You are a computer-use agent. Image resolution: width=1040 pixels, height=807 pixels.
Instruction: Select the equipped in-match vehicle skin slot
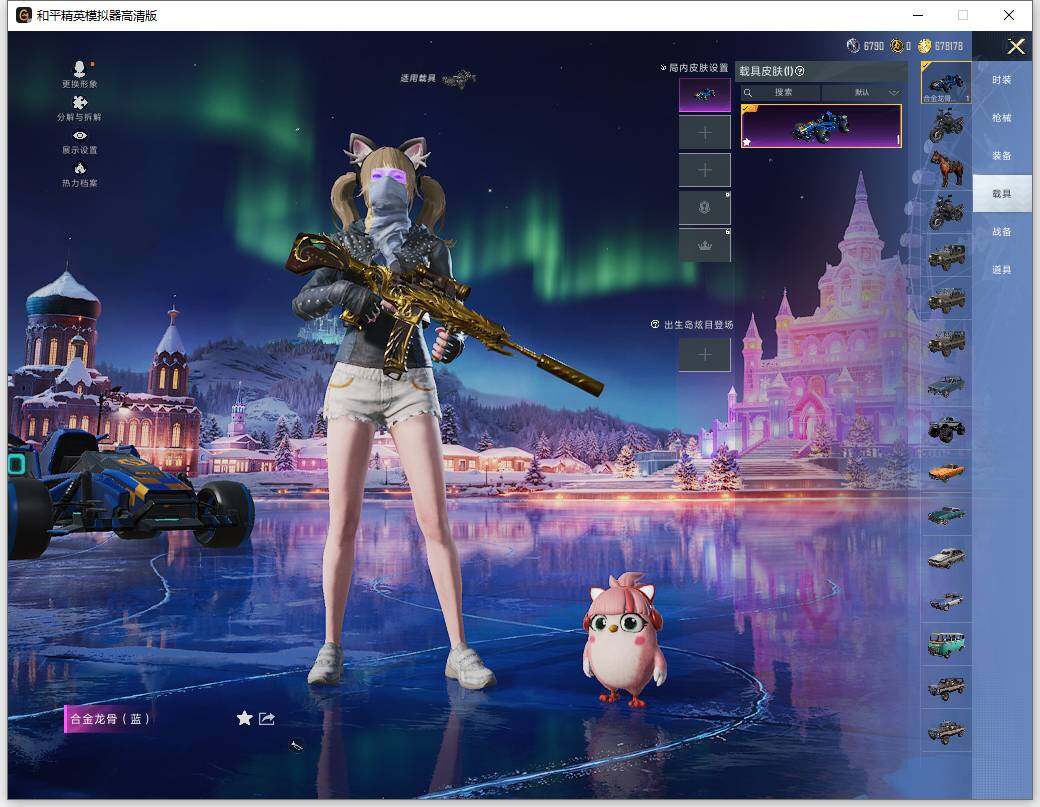click(704, 95)
